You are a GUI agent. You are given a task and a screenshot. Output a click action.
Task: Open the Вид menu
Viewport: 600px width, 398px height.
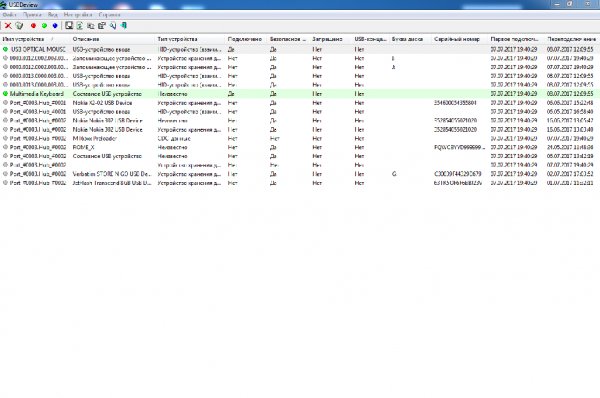pos(53,15)
